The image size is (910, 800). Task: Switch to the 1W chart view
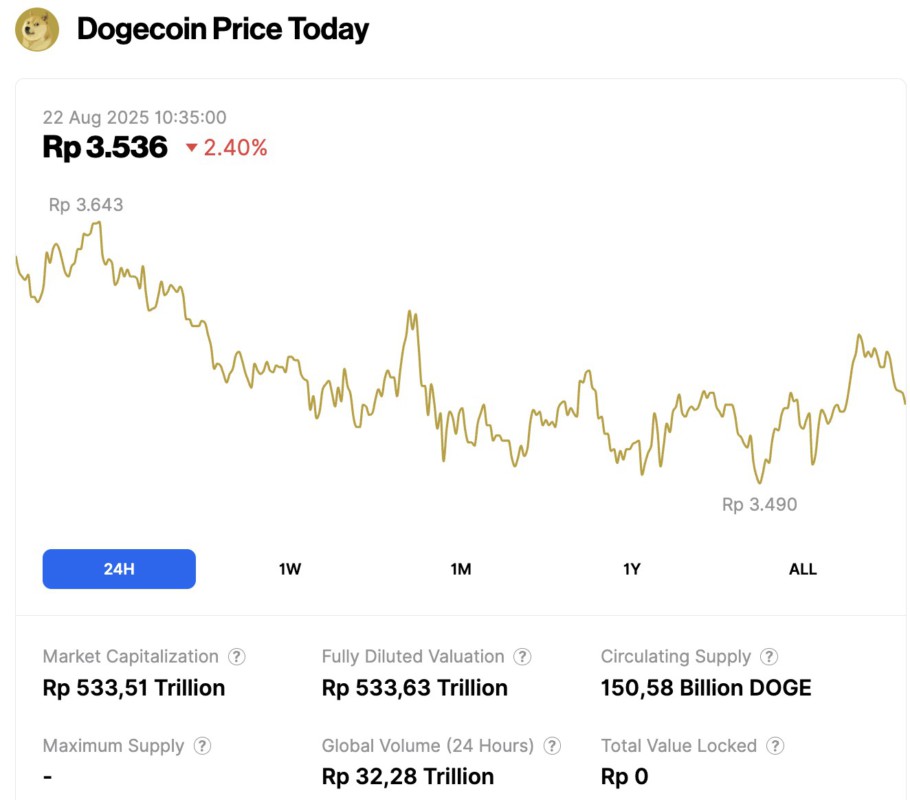pyautogui.click(x=288, y=568)
